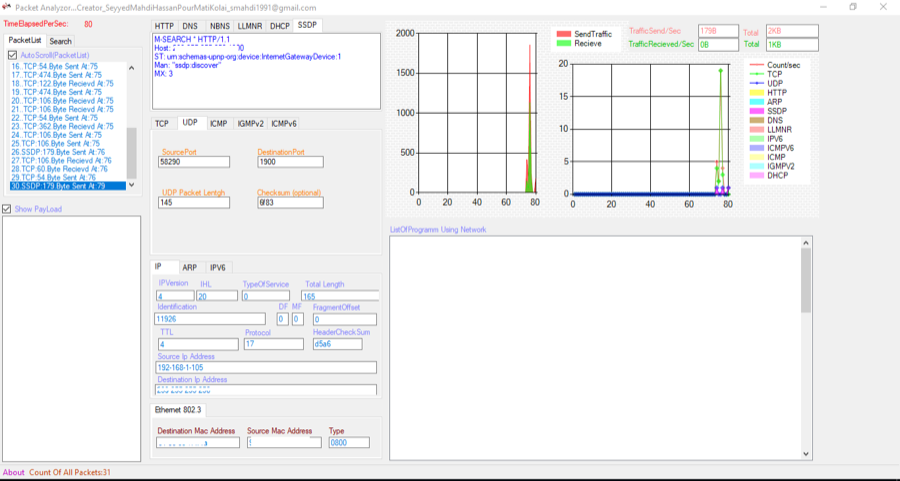900x481 pixels.
Task: Click the HeaderCheckSum field d5a6
Action: coord(338,344)
